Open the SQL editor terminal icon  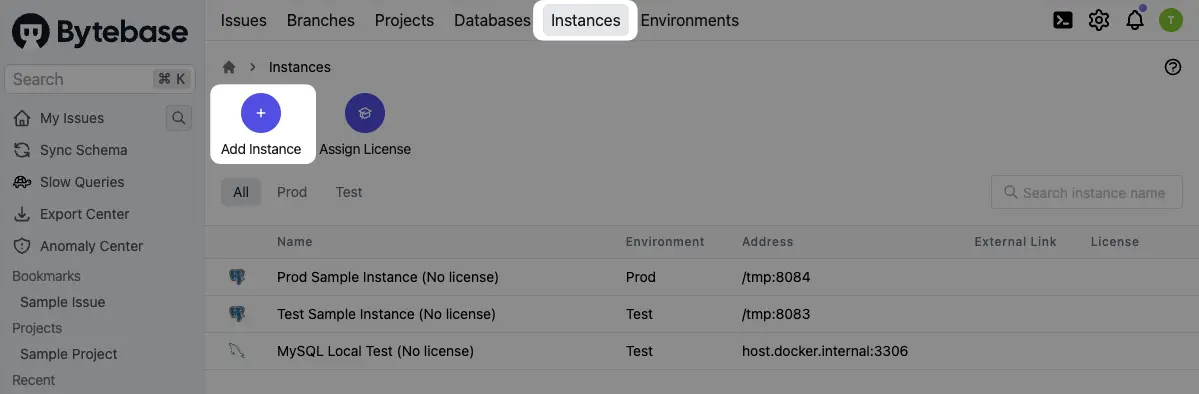click(1062, 20)
